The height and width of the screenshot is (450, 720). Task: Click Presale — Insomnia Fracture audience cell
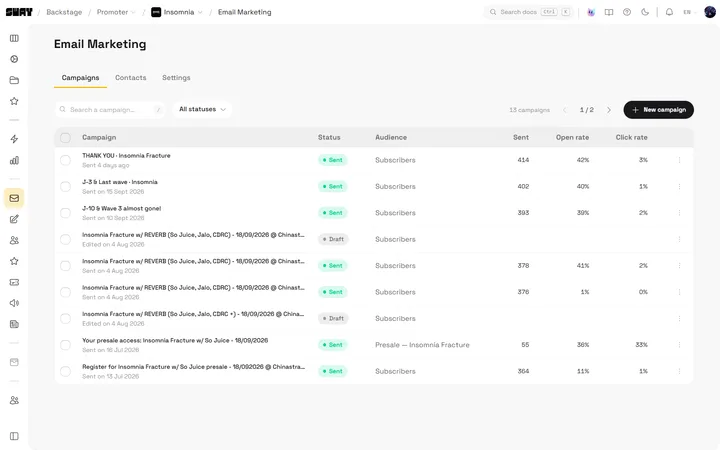[x=422, y=345]
